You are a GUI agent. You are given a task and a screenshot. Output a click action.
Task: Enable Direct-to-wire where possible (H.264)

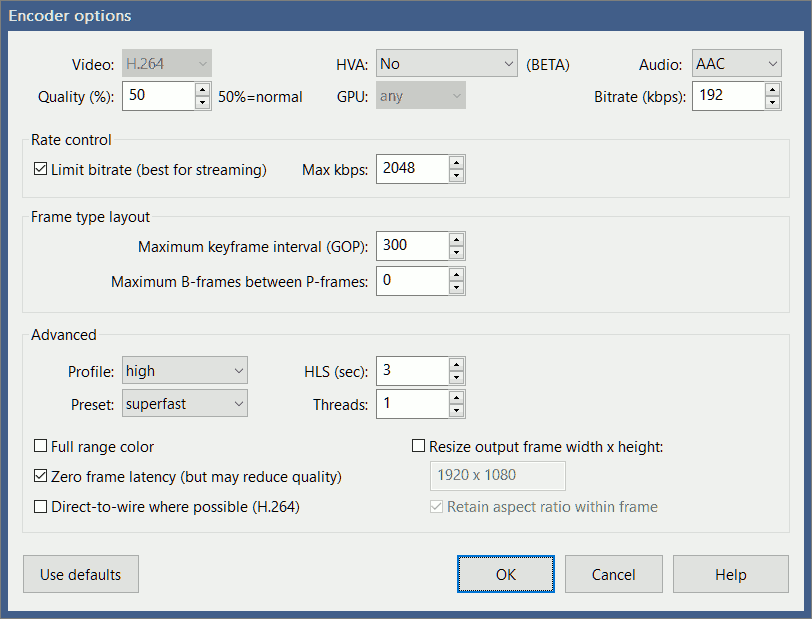coord(41,507)
